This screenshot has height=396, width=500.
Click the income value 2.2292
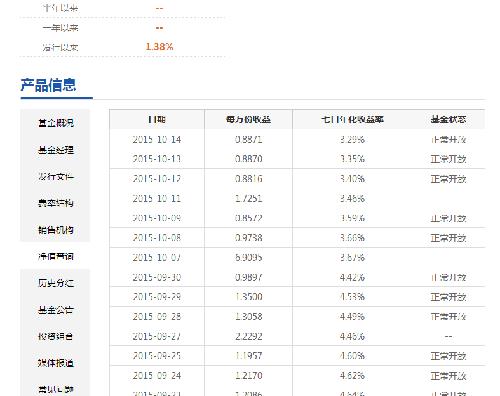click(x=248, y=336)
